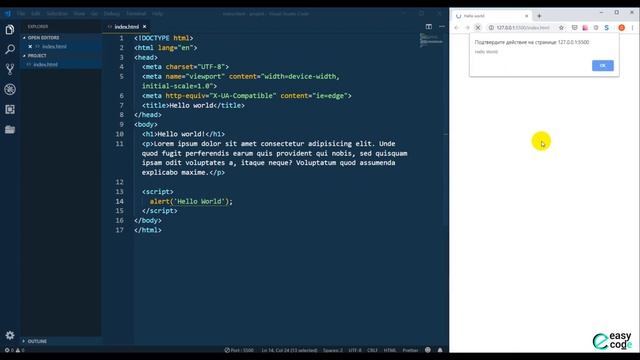
Task: Click the UTF-8 encoding status item
Action: pos(355,350)
